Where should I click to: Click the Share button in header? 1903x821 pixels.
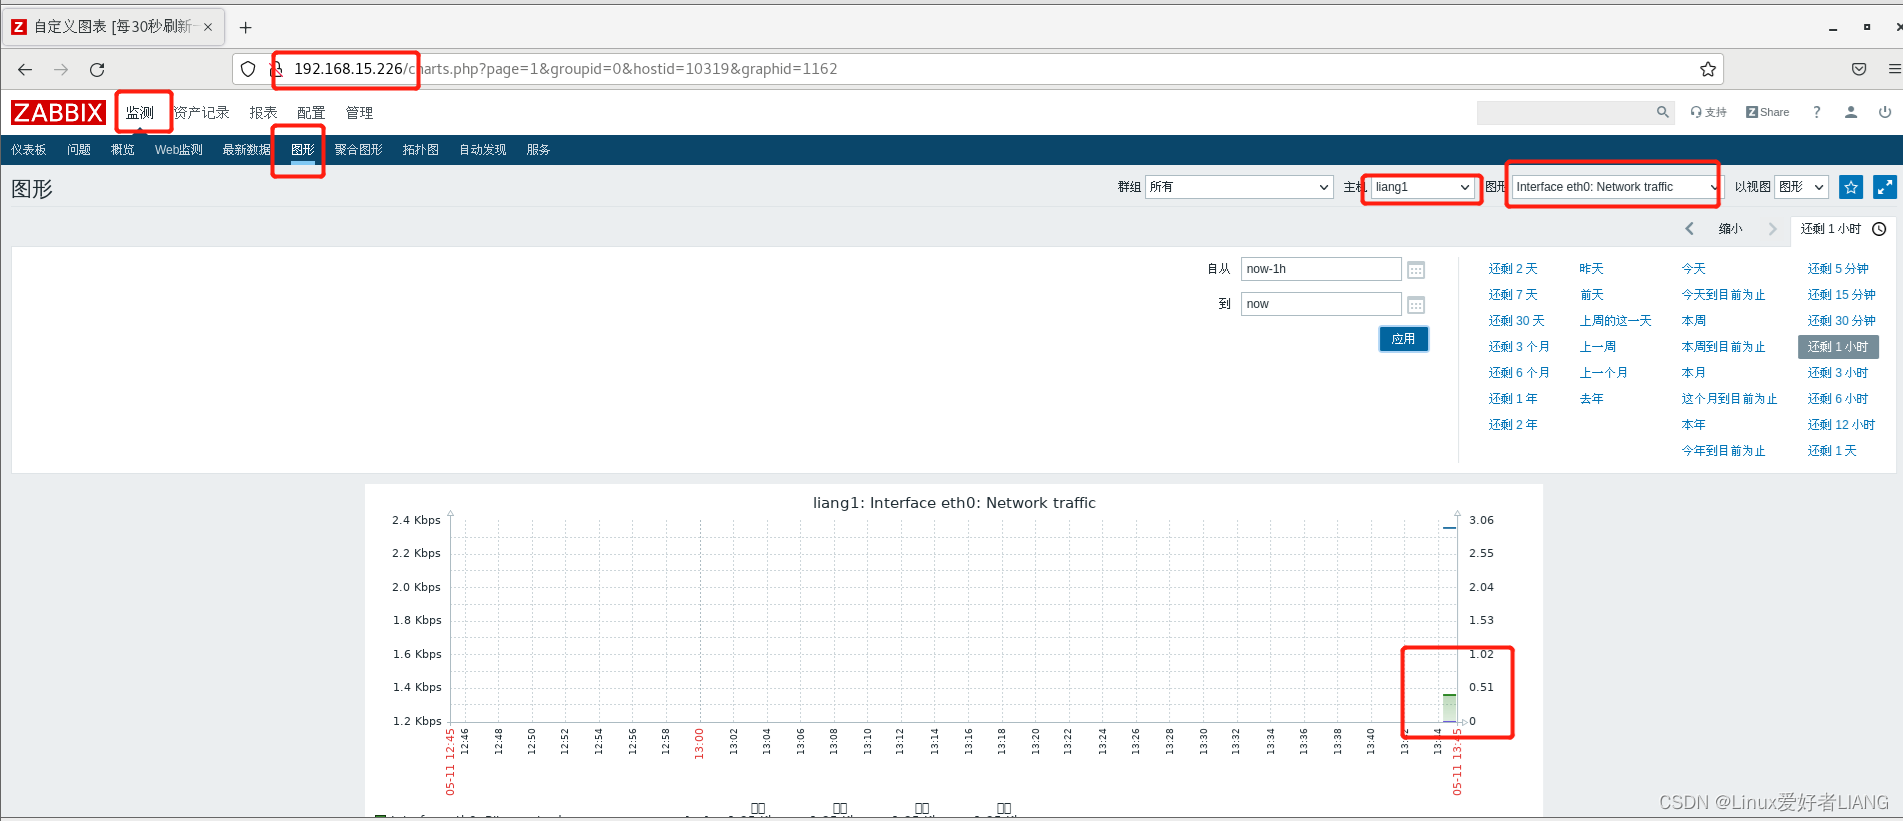coord(1768,112)
